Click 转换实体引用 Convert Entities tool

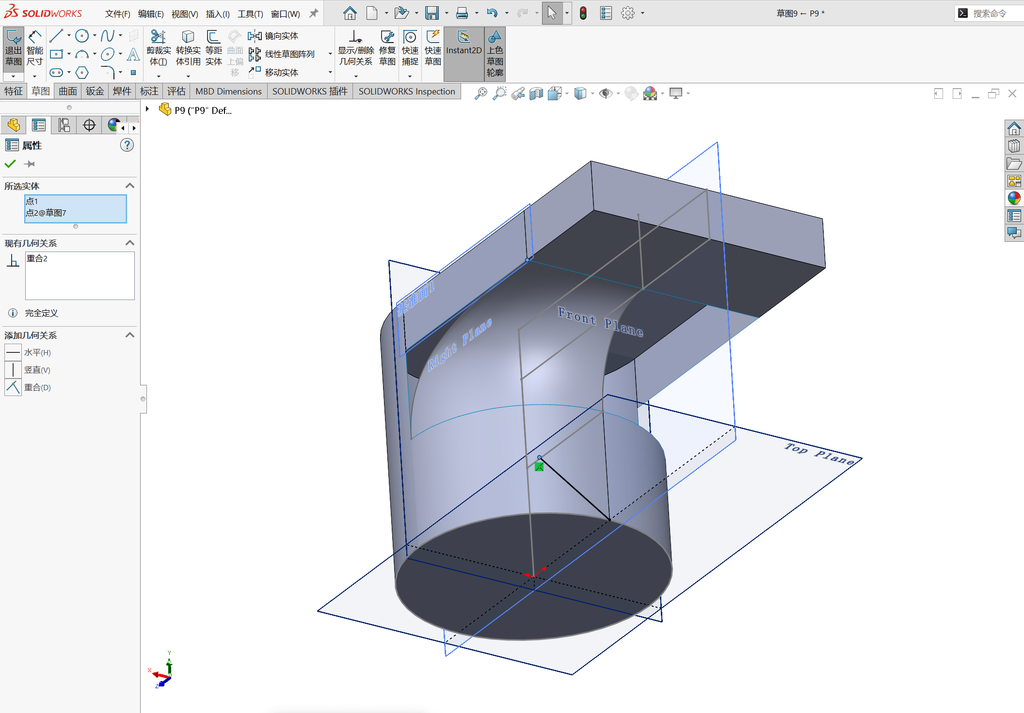coord(188,48)
